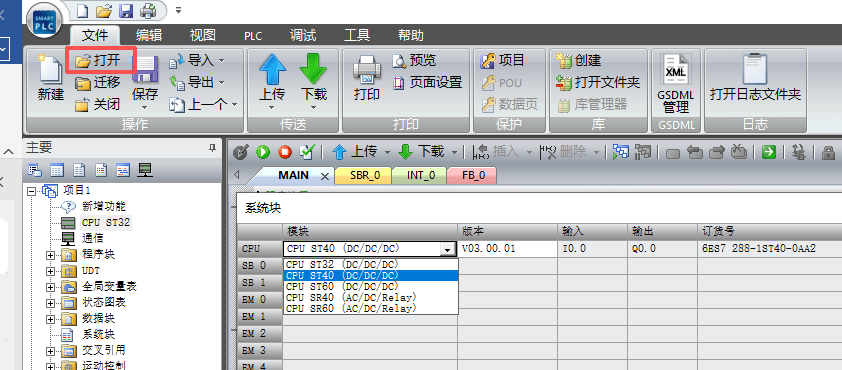
Task: Click quick access print icon
Action: (148, 10)
